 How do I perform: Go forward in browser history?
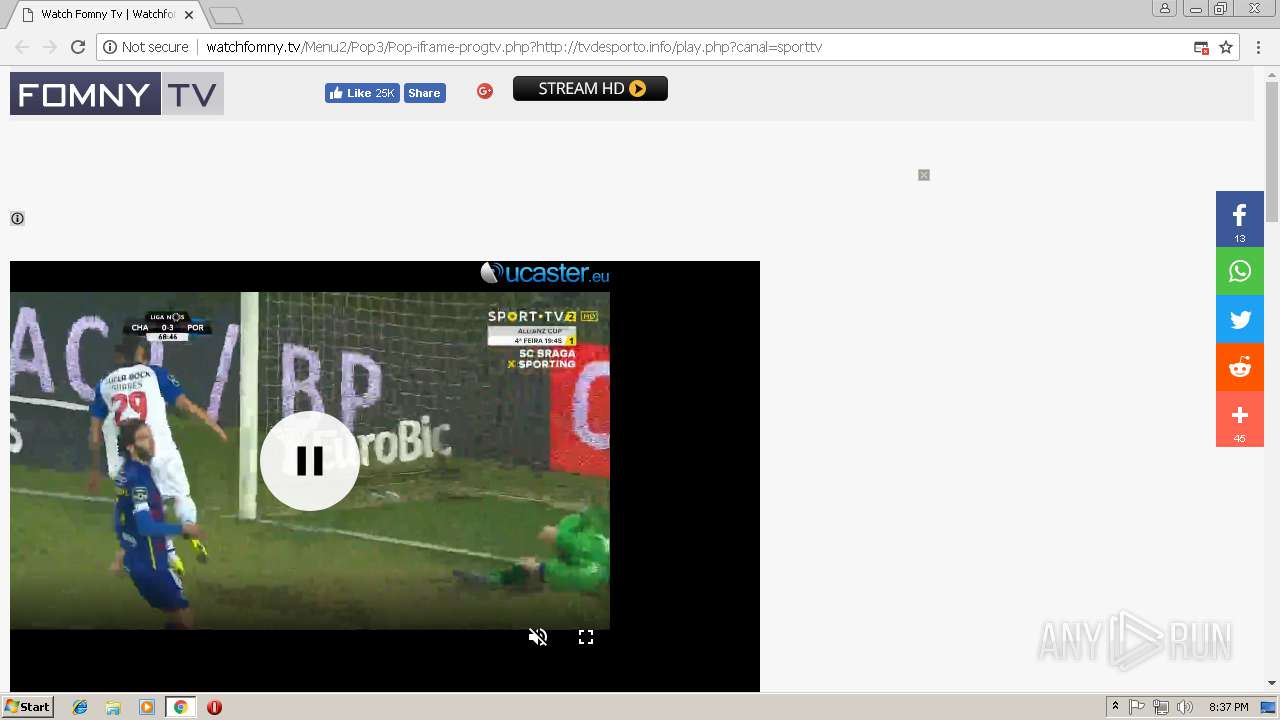coord(50,47)
